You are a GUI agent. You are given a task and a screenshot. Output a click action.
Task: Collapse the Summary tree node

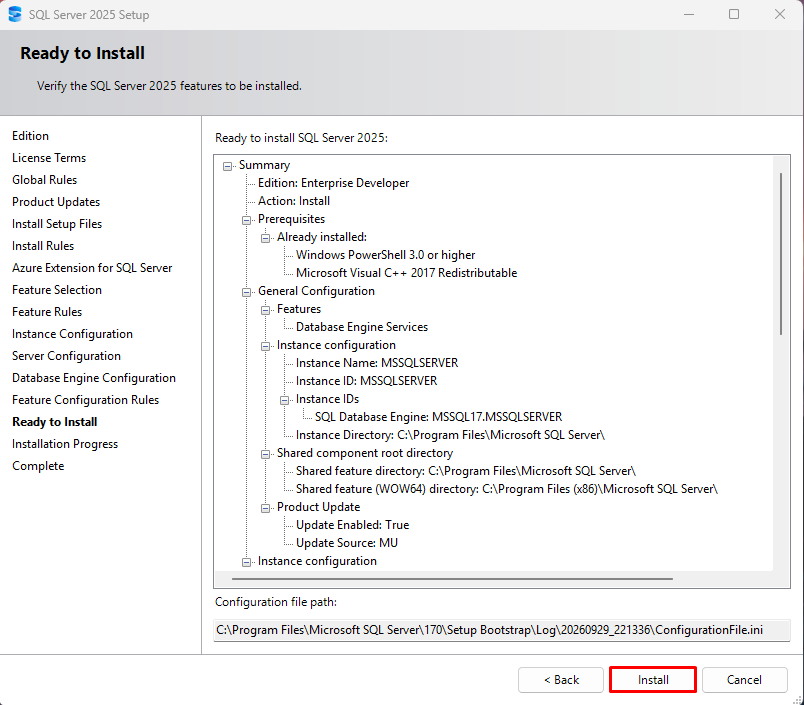tap(227, 166)
